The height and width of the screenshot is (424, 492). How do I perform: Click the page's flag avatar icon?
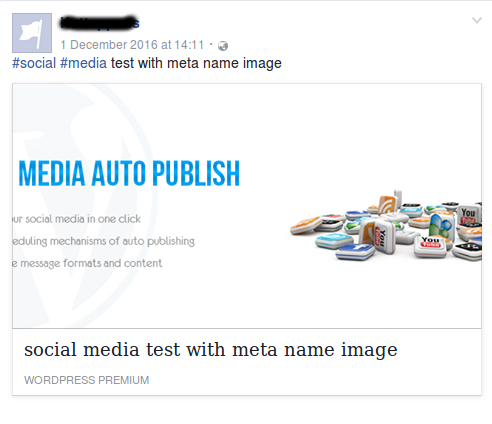point(32,33)
